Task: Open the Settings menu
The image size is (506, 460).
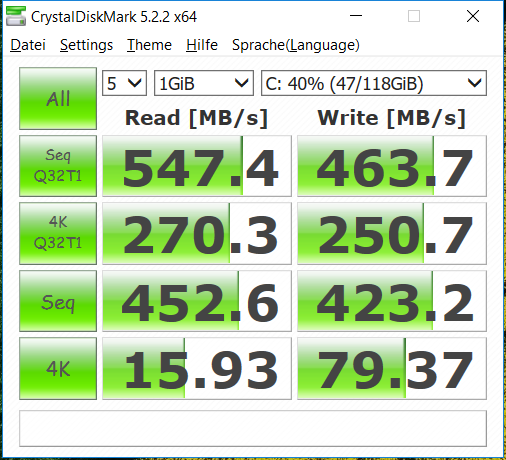Action: [x=86, y=45]
